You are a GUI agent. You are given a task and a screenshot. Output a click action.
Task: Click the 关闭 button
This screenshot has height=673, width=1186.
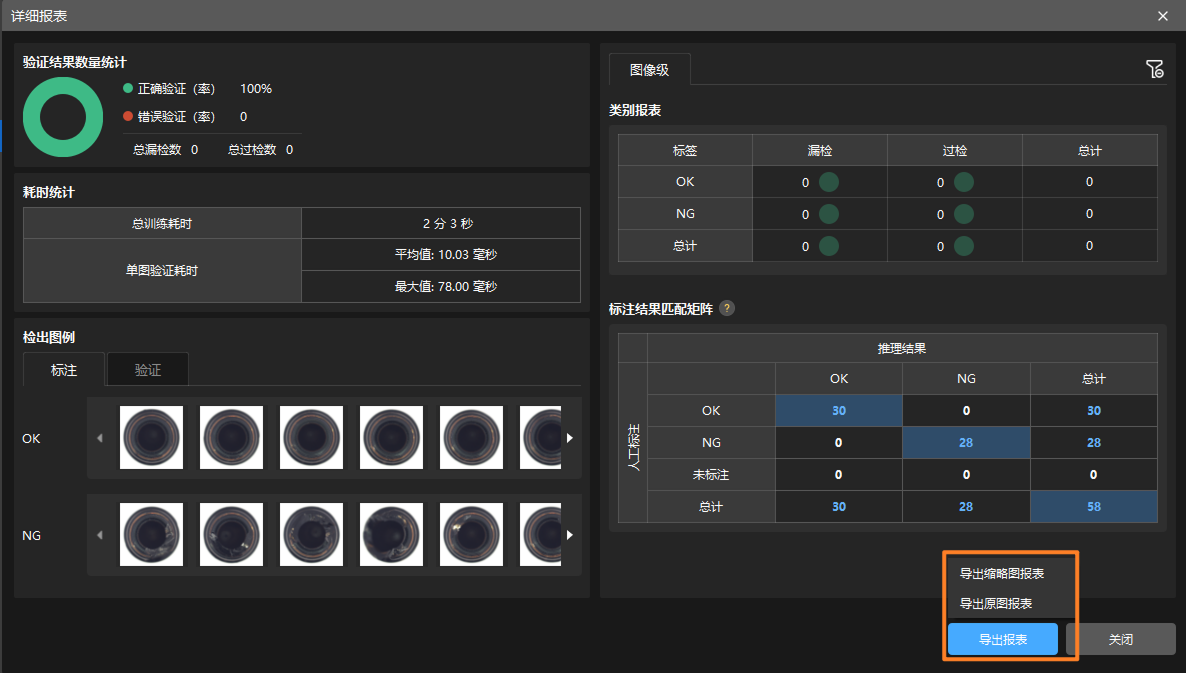point(1121,640)
